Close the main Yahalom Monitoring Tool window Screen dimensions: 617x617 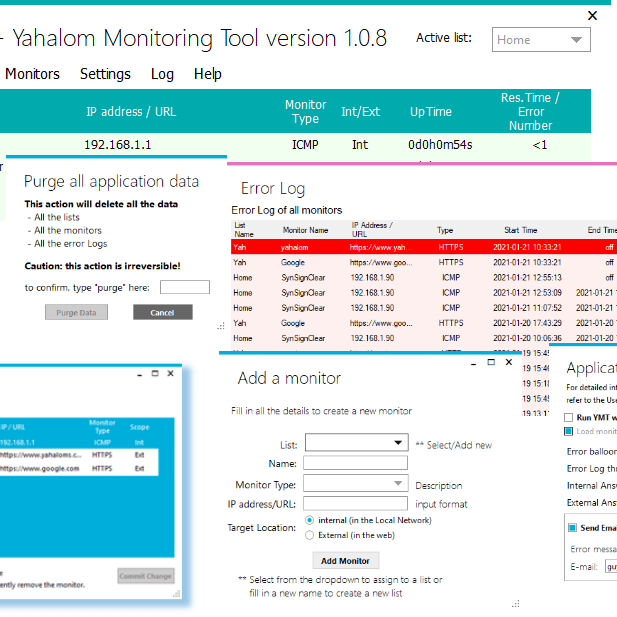coord(593,16)
